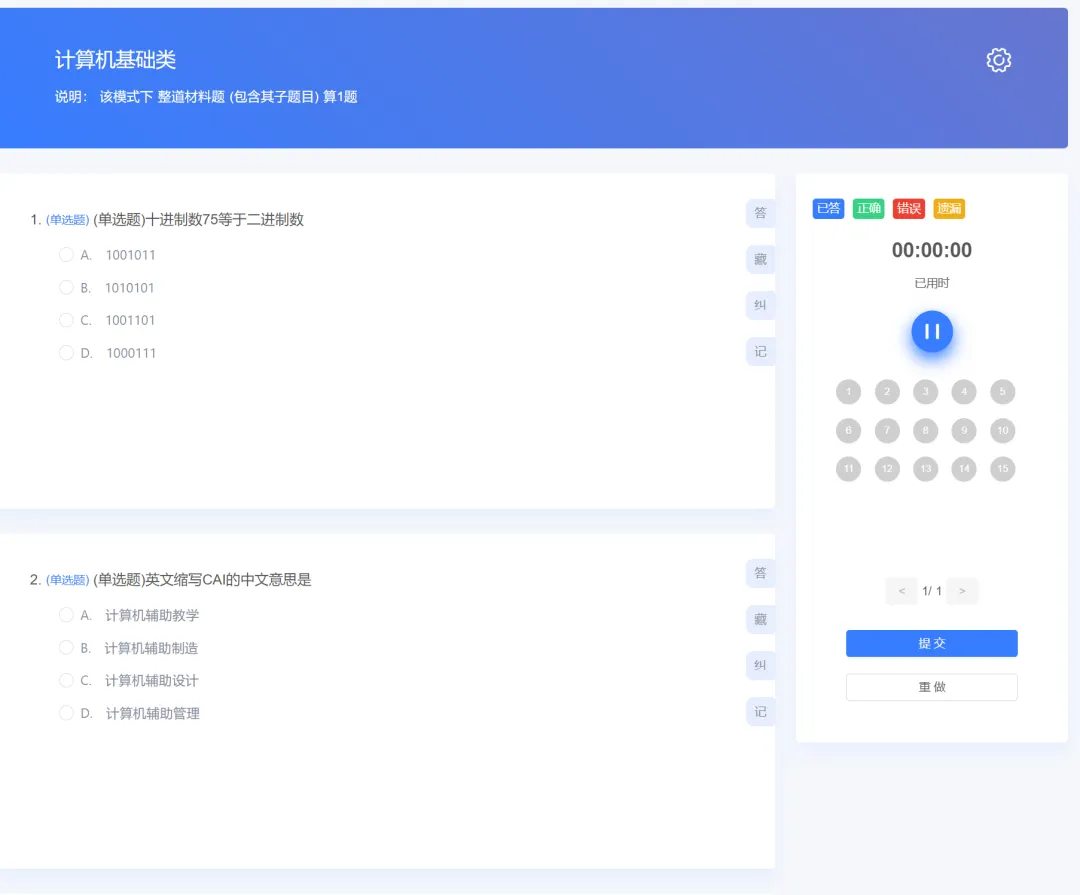Submit the quiz with 提交
1080x895 pixels.
(931, 644)
